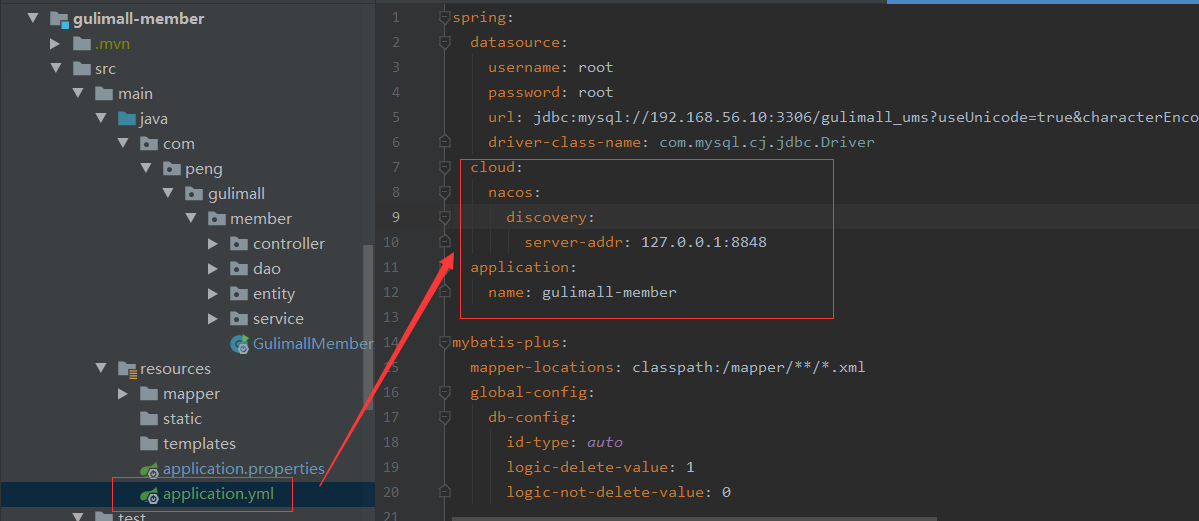Screen dimensions: 1199x521
Task: Toggle fold marker at global-config line
Action: (444, 392)
